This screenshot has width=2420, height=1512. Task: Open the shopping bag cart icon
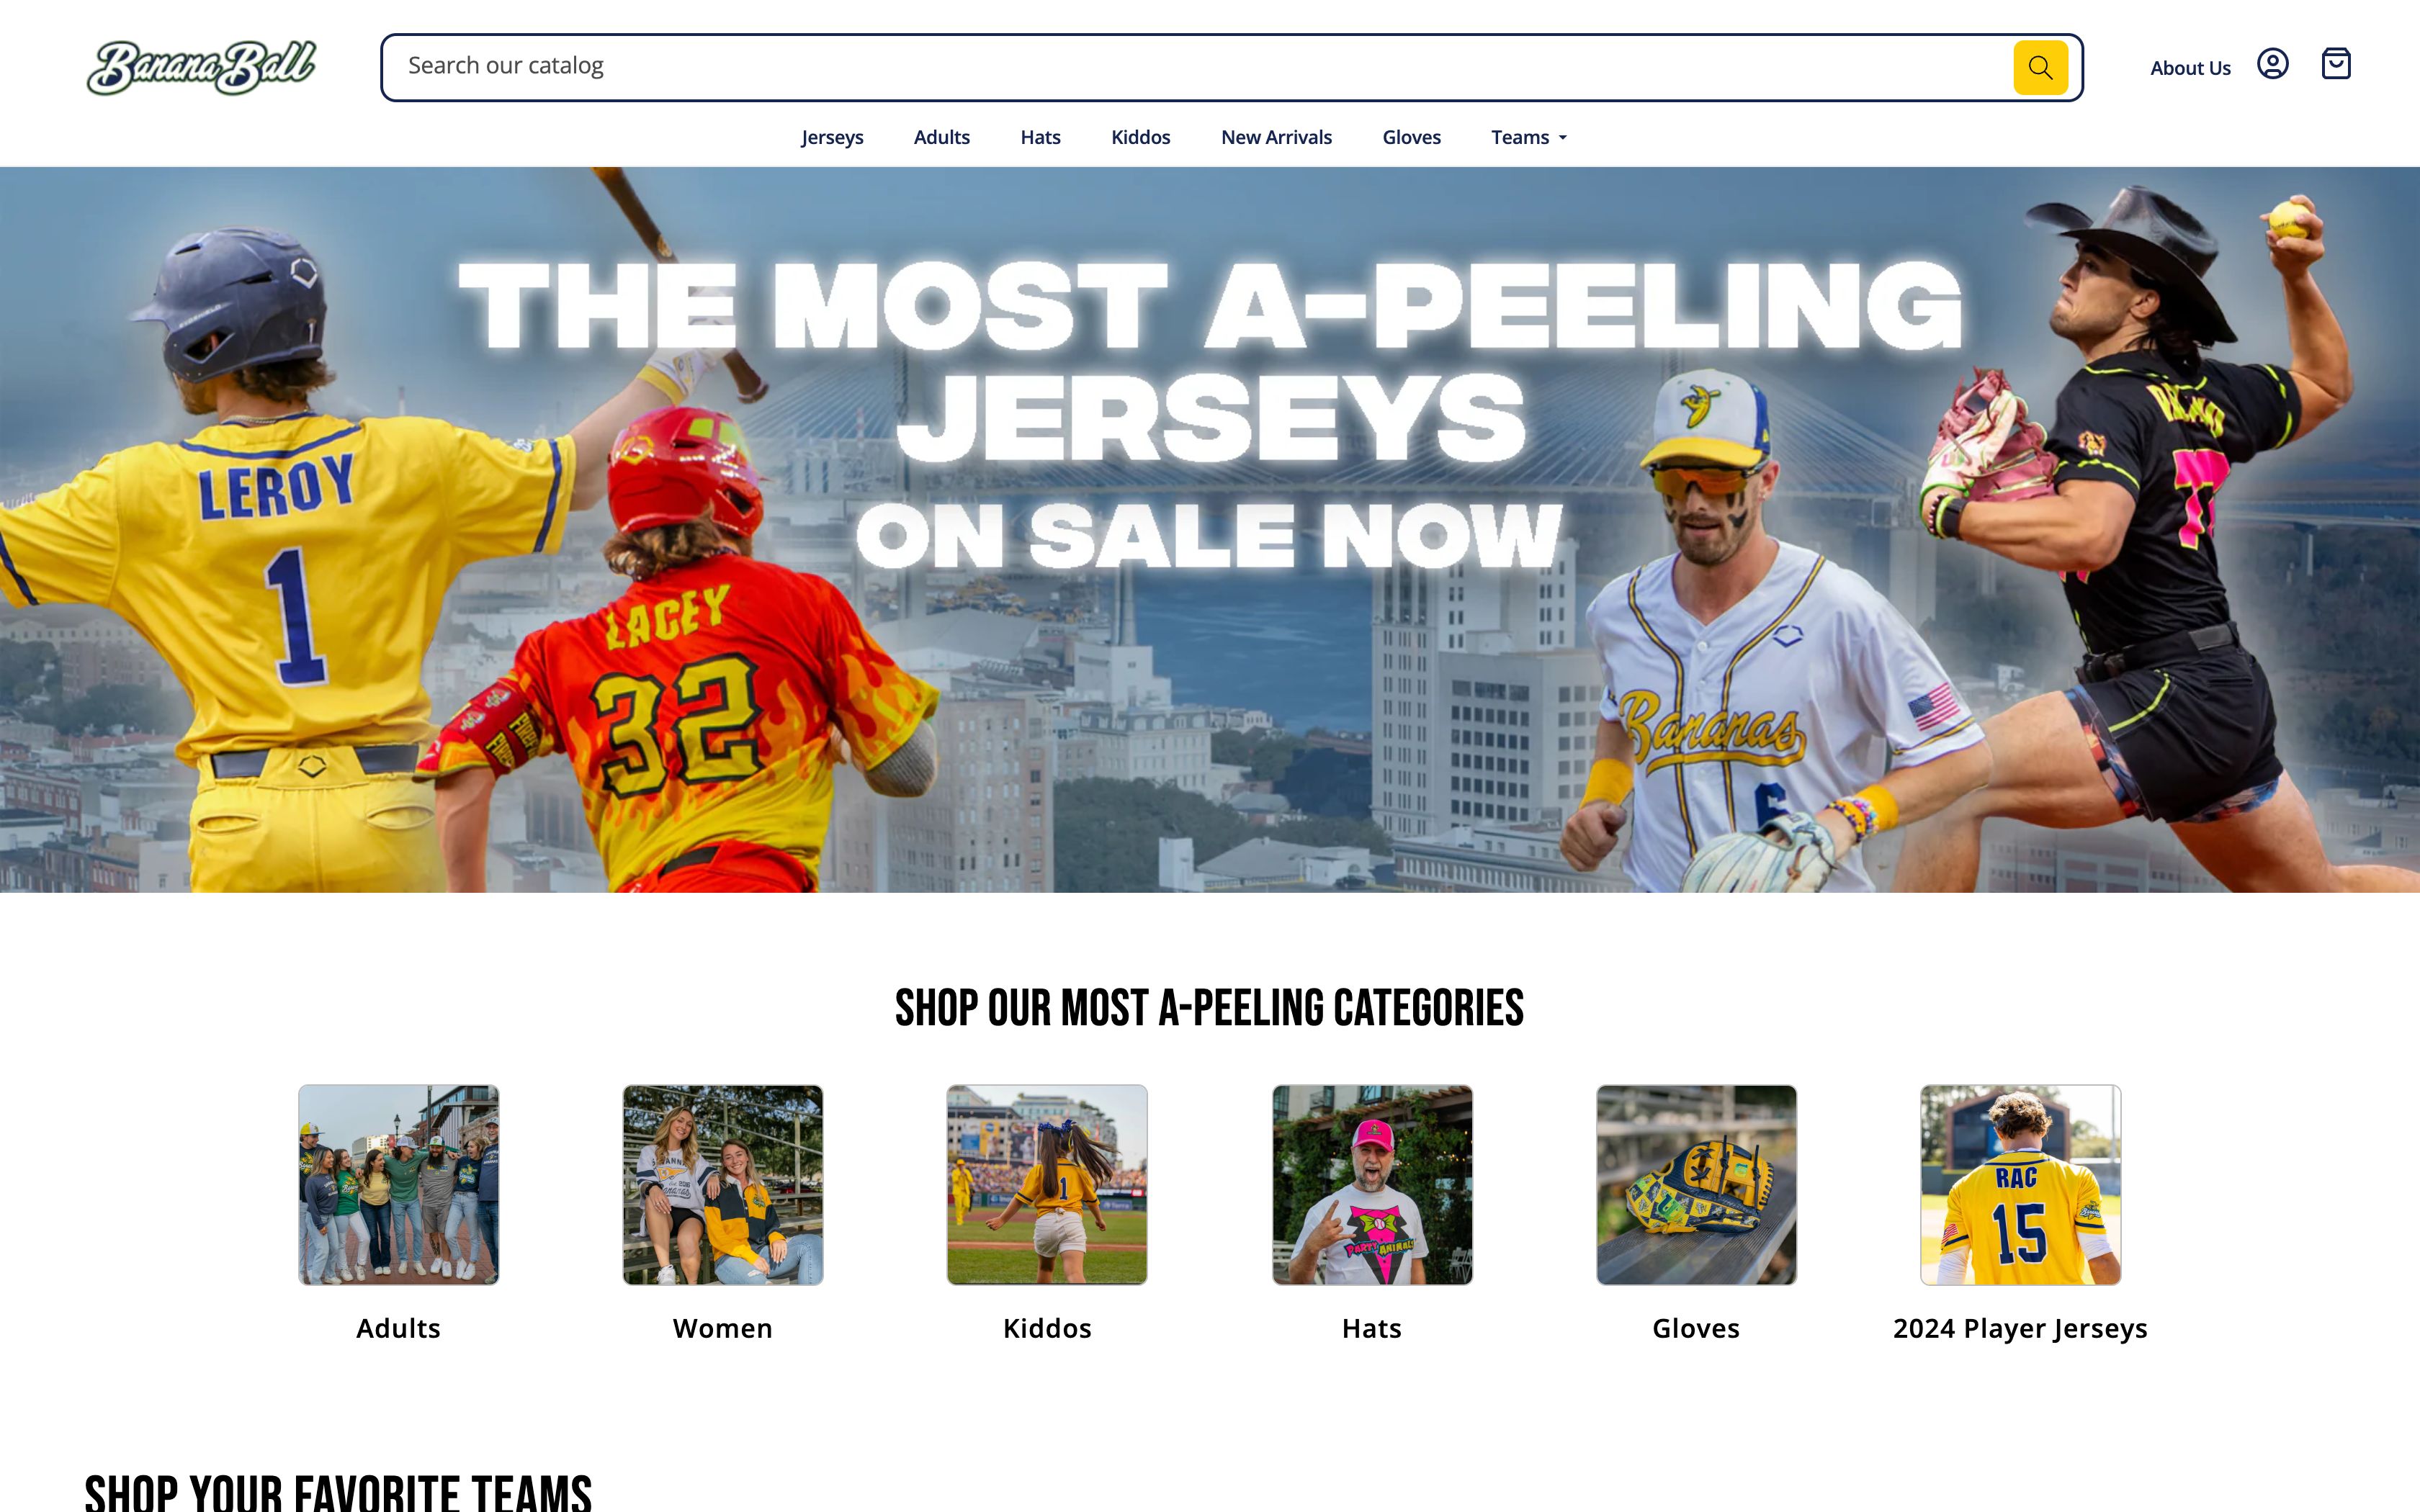(2335, 64)
